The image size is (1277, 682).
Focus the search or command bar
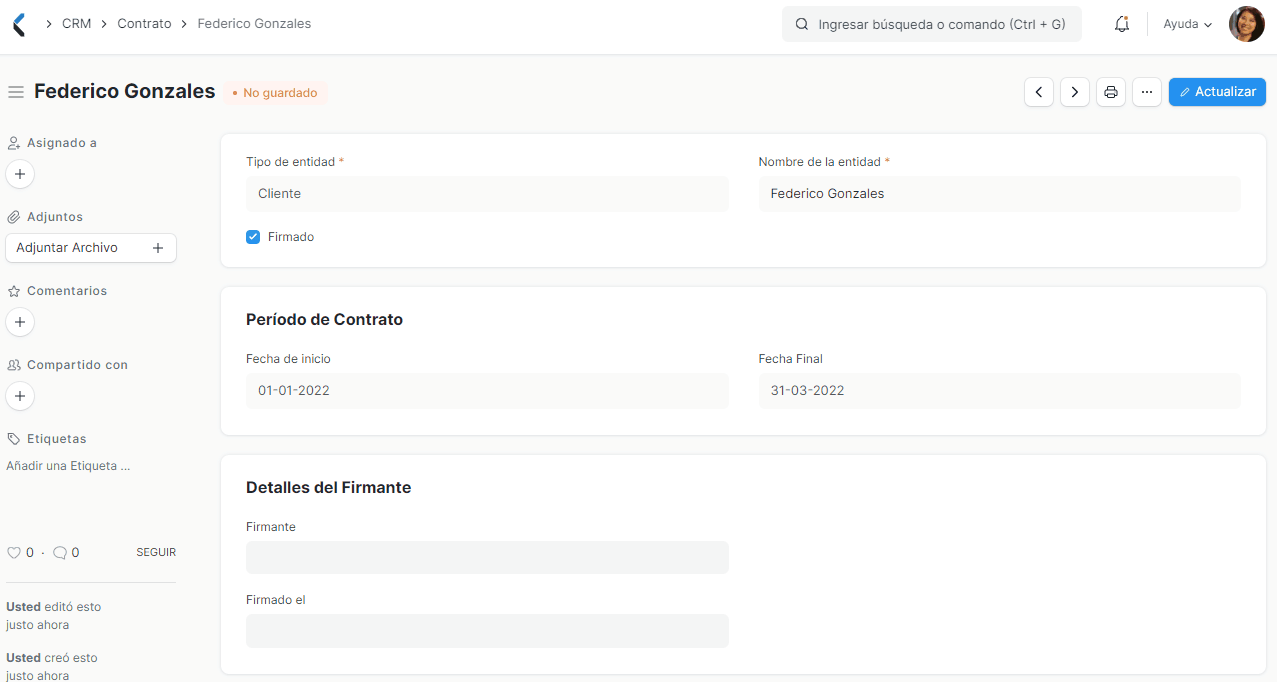point(932,24)
